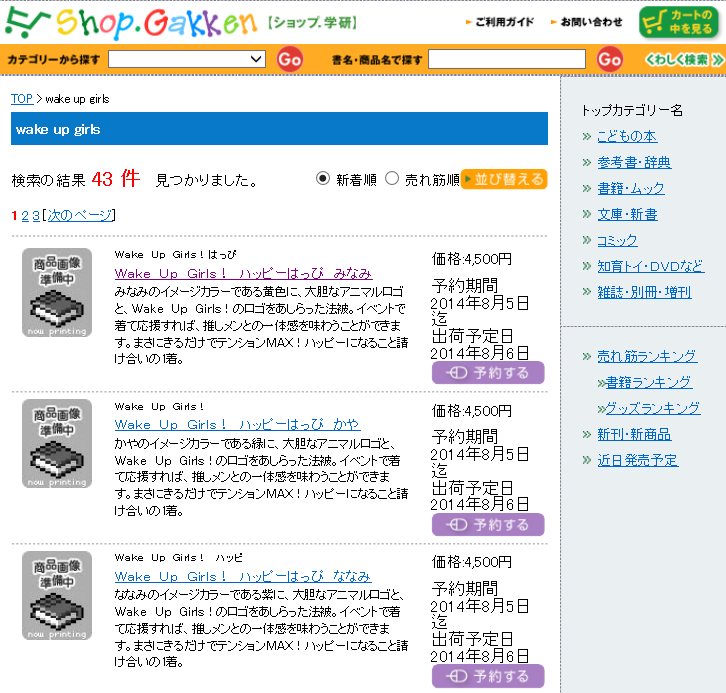Open 文庫・新書 category
The image size is (726, 693).
click(x=627, y=214)
